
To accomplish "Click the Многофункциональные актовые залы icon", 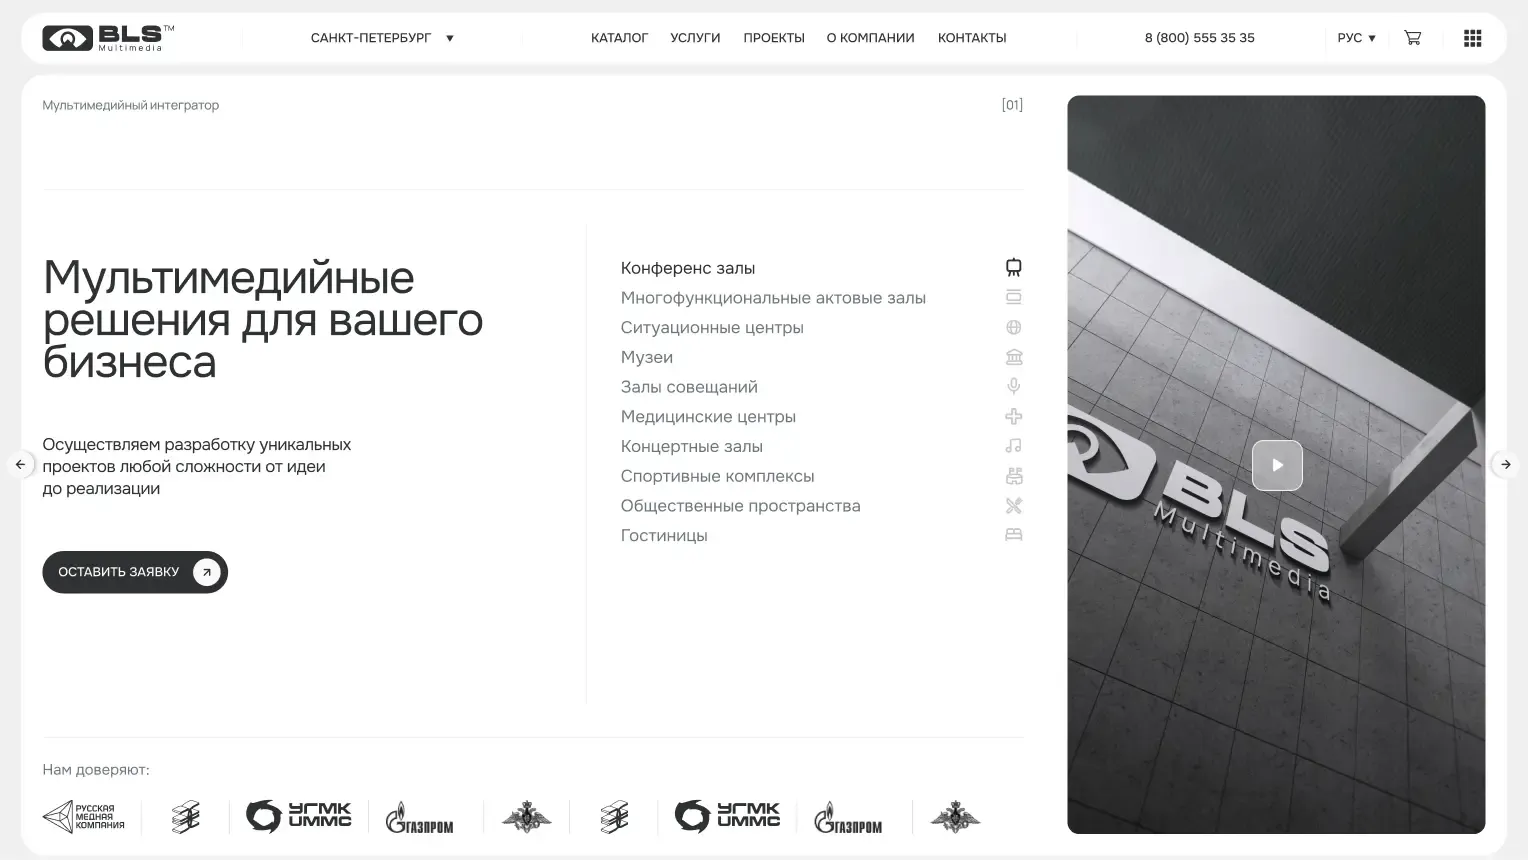I will 1013,297.
